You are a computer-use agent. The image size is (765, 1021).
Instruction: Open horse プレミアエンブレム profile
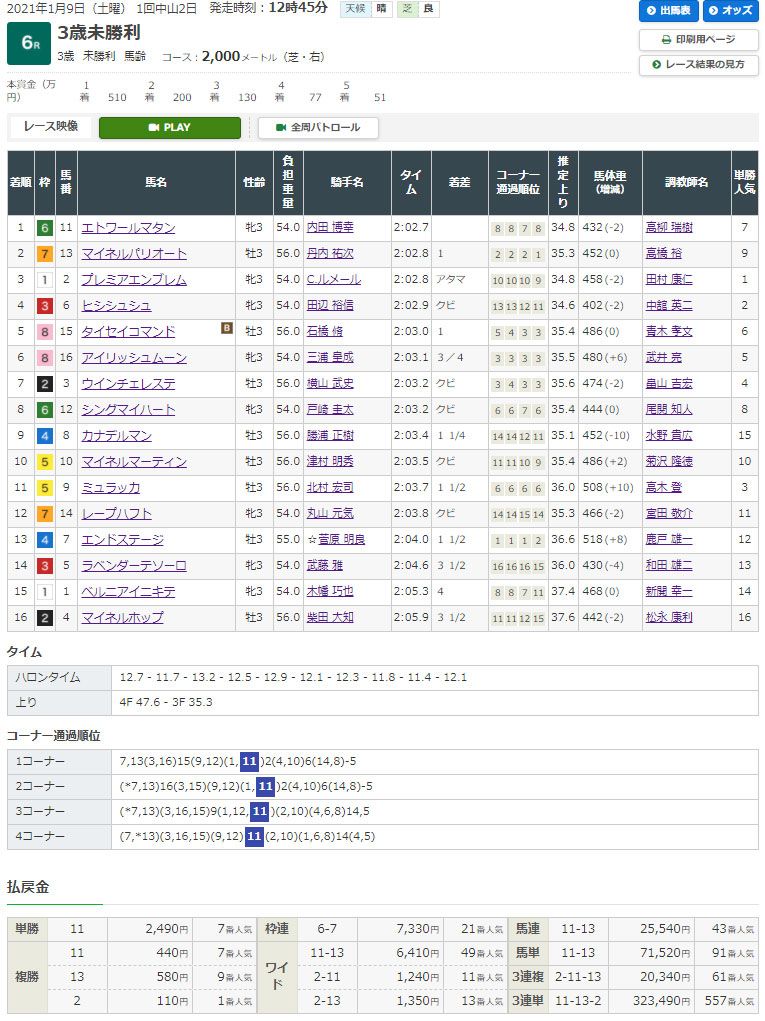coord(134,280)
